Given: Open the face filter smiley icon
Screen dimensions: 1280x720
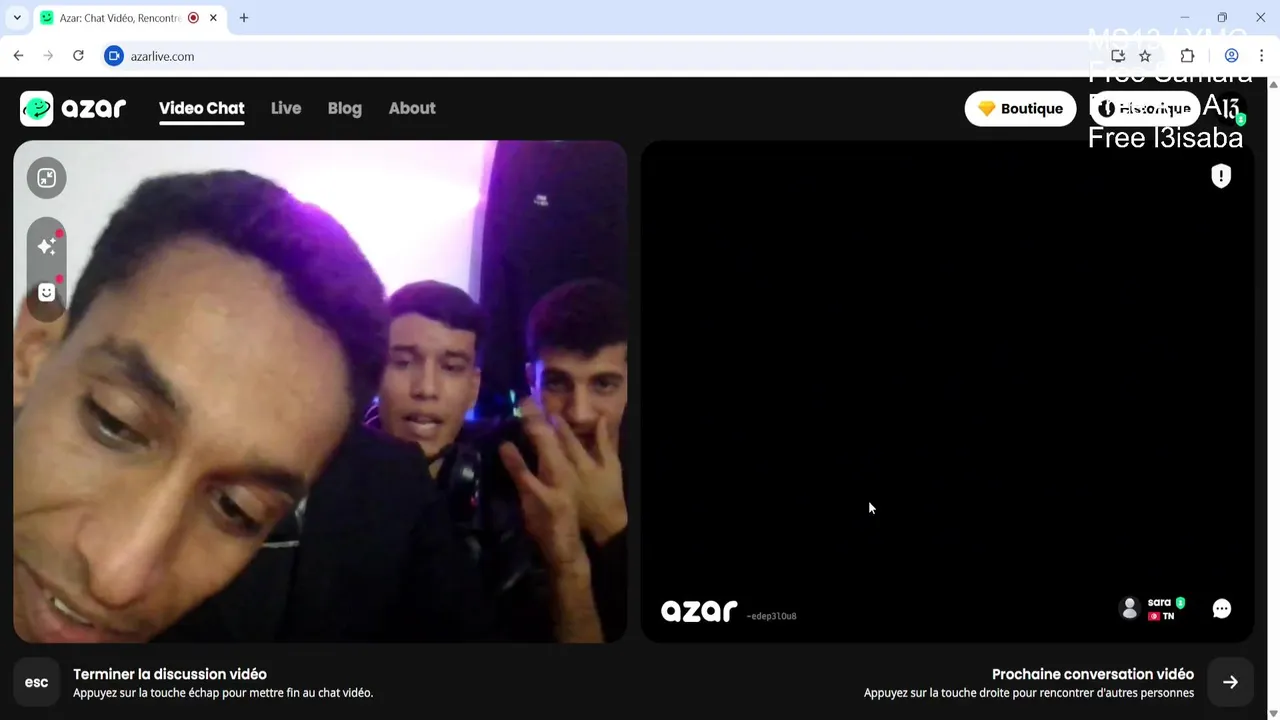Looking at the screenshot, I should point(47,292).
